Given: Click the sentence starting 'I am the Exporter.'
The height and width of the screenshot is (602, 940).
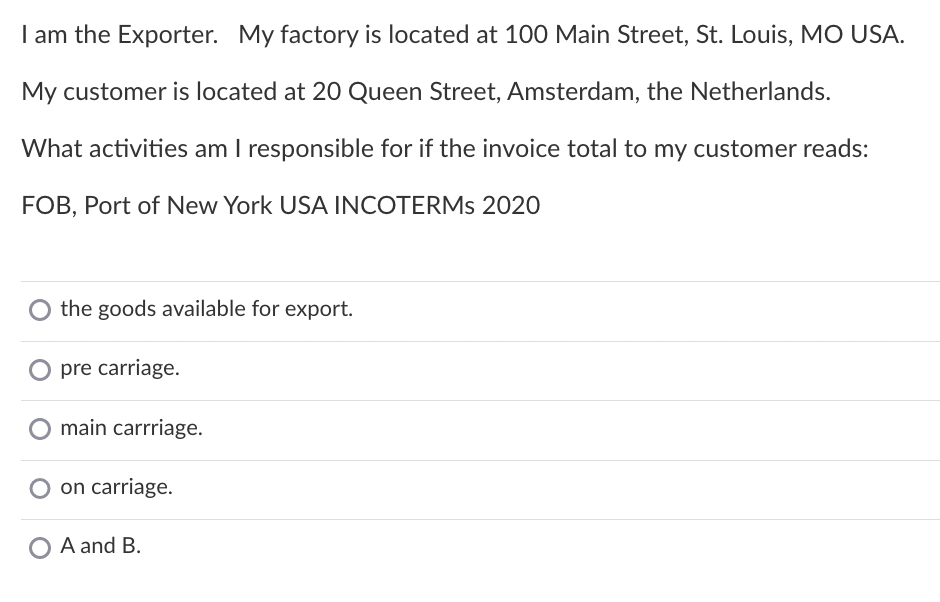Looking at the screenshot, I should tap(463, 34).
